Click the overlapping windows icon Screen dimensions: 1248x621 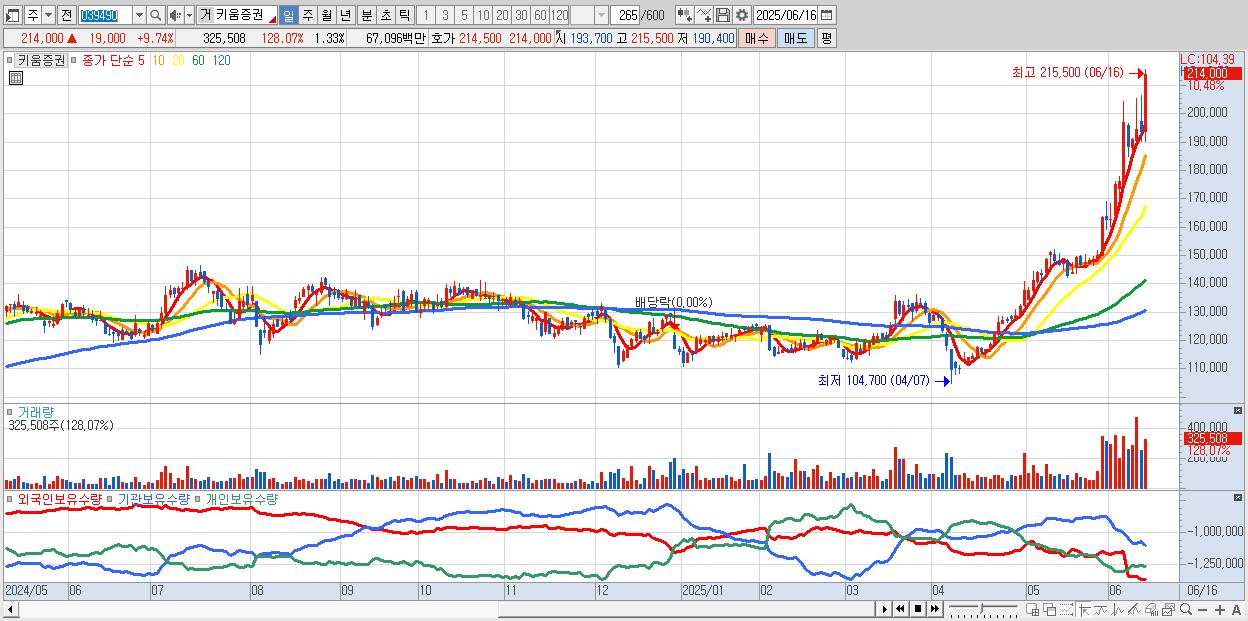pyautogui.click(x=1050, y=609)
